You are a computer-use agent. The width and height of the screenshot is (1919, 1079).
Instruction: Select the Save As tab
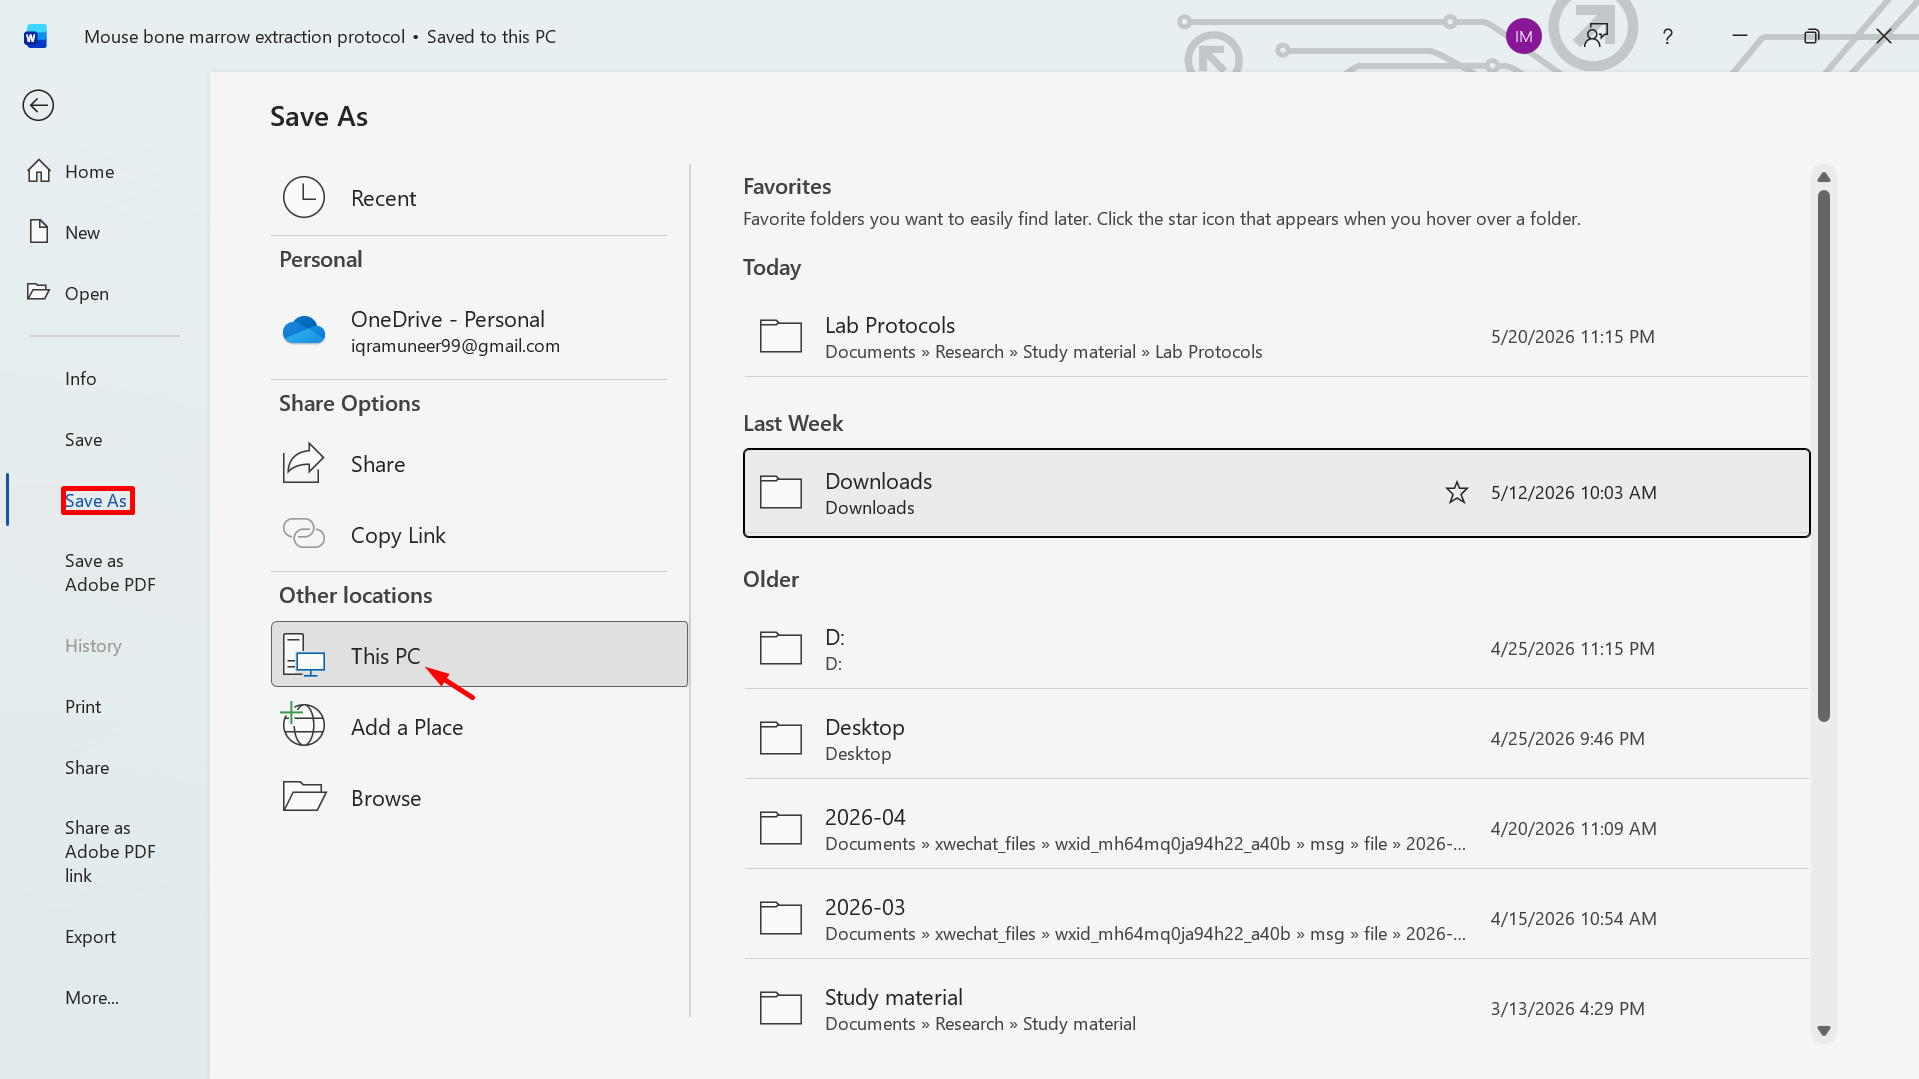96,500
